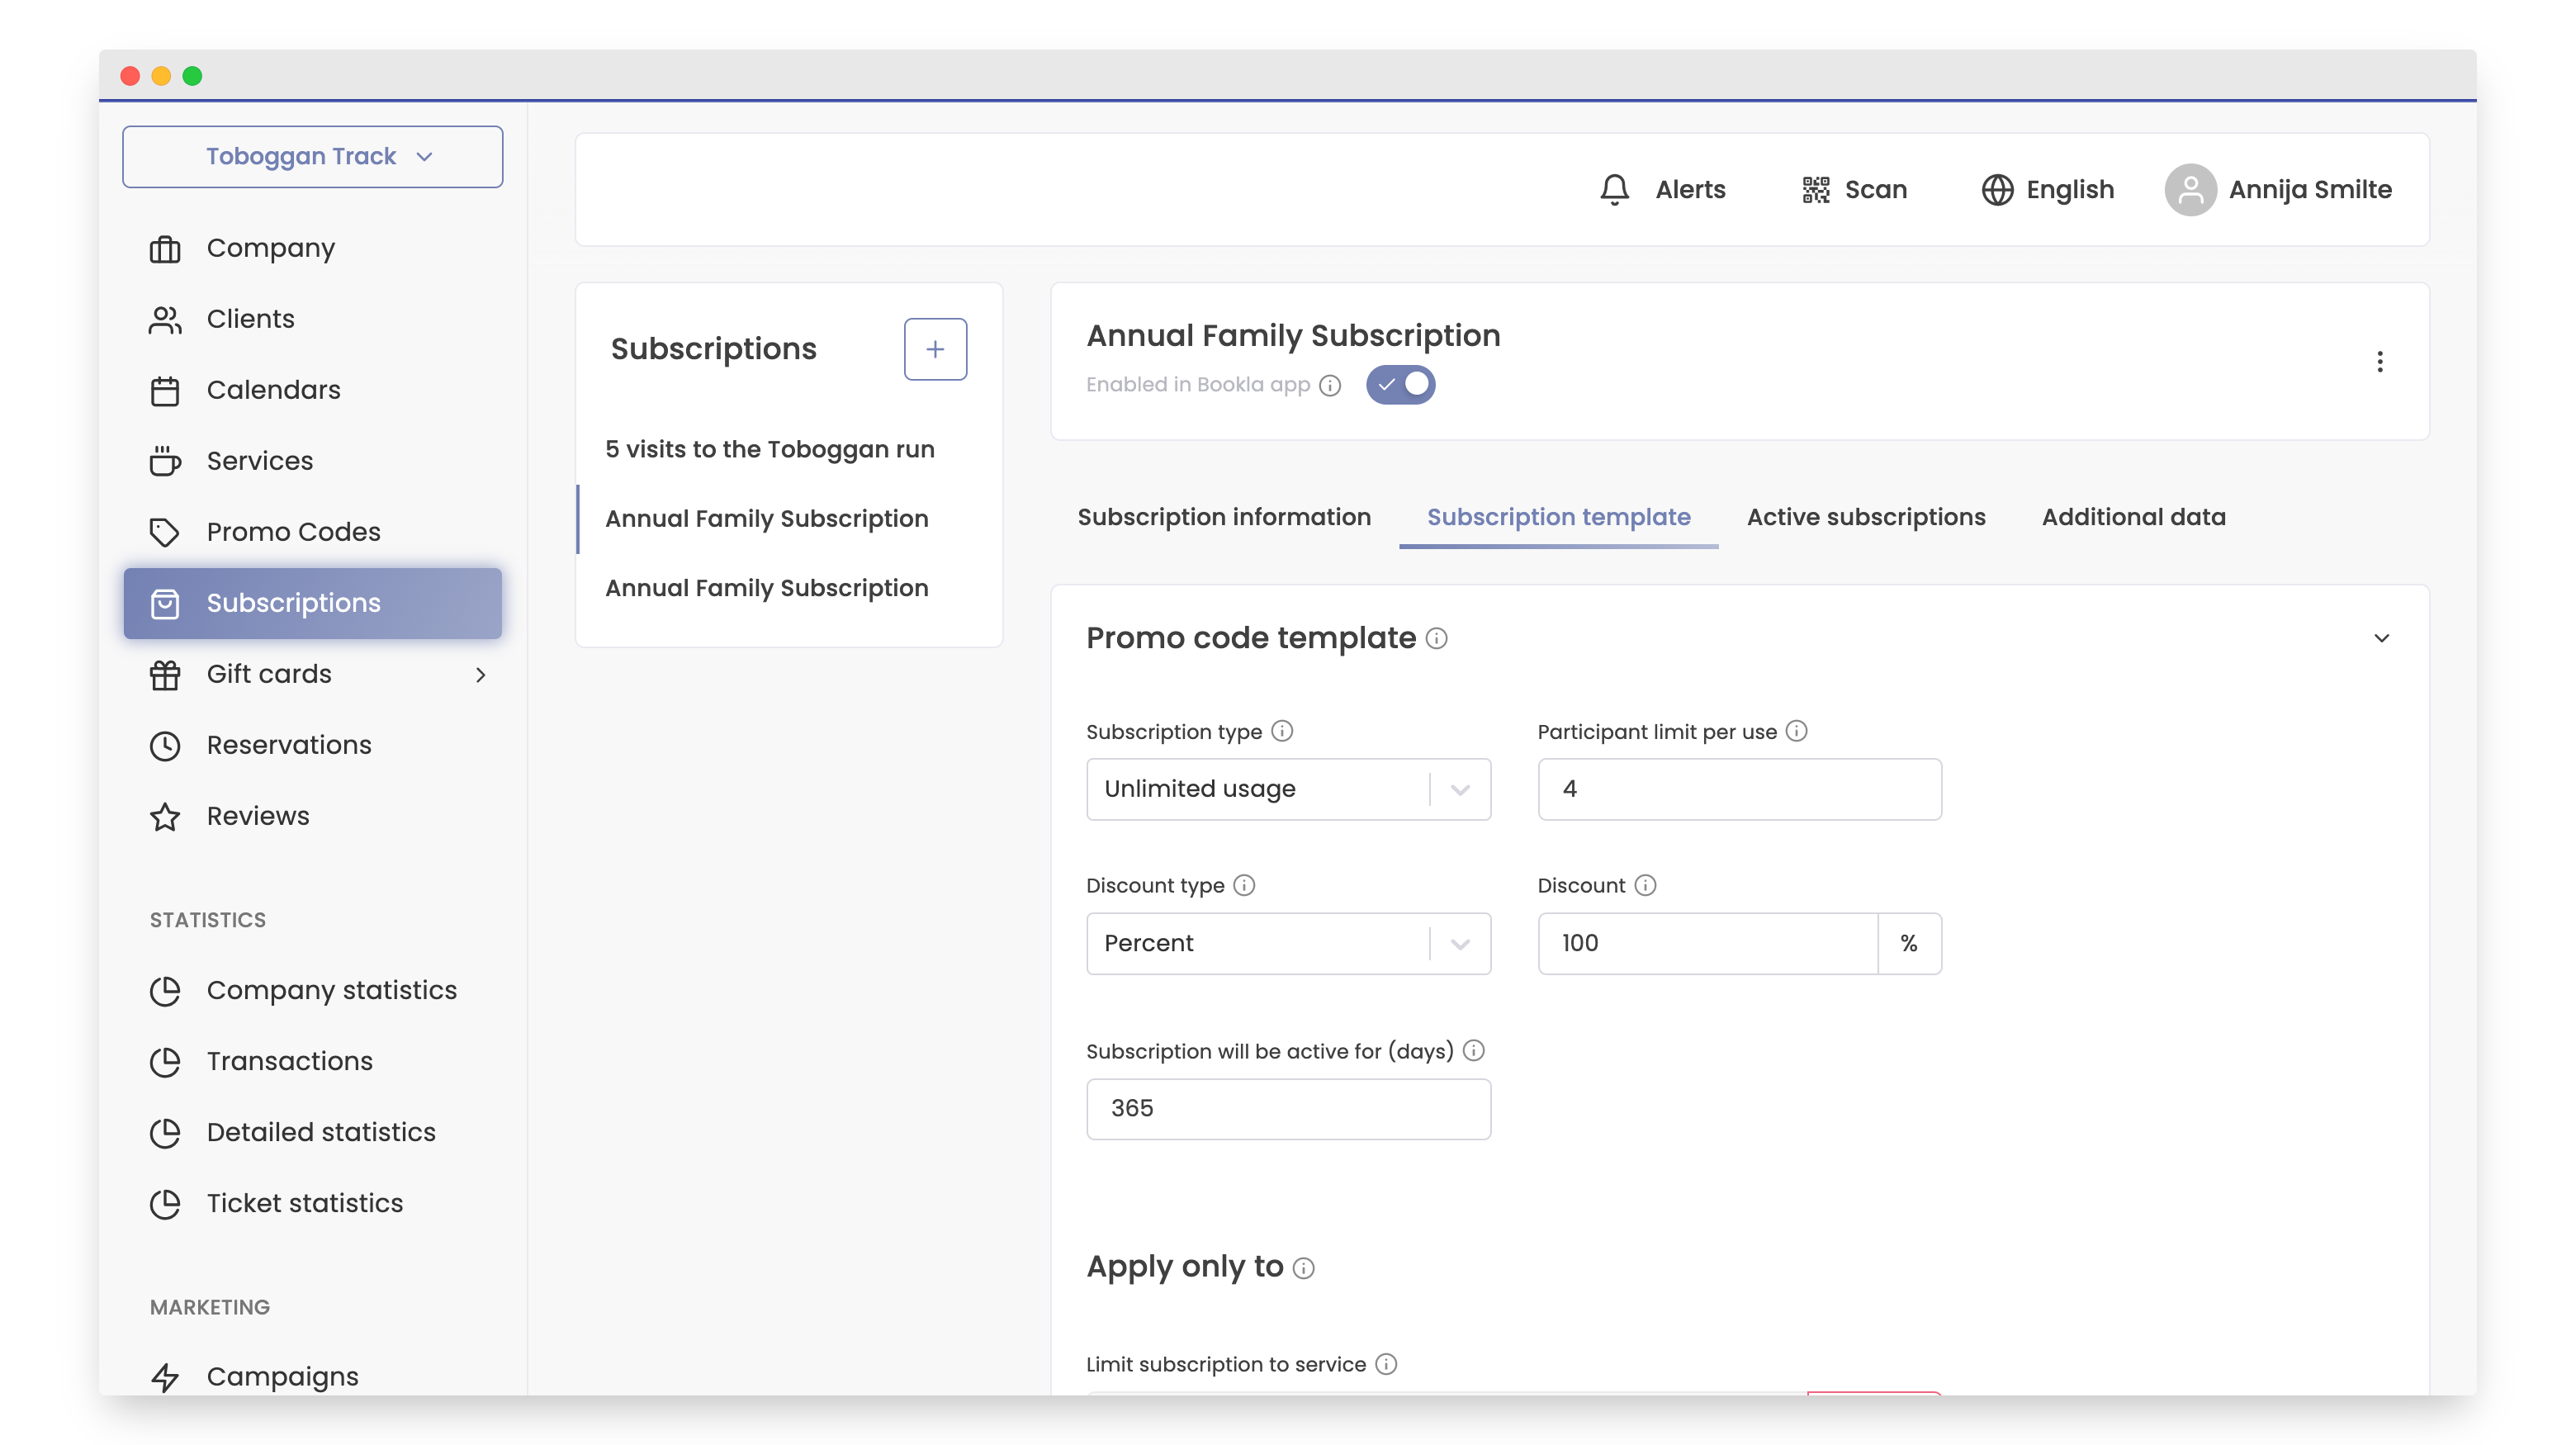Click info icon beside Participant limit per use
The height and width of the screenshot is (1445, 2576).
1796,731
